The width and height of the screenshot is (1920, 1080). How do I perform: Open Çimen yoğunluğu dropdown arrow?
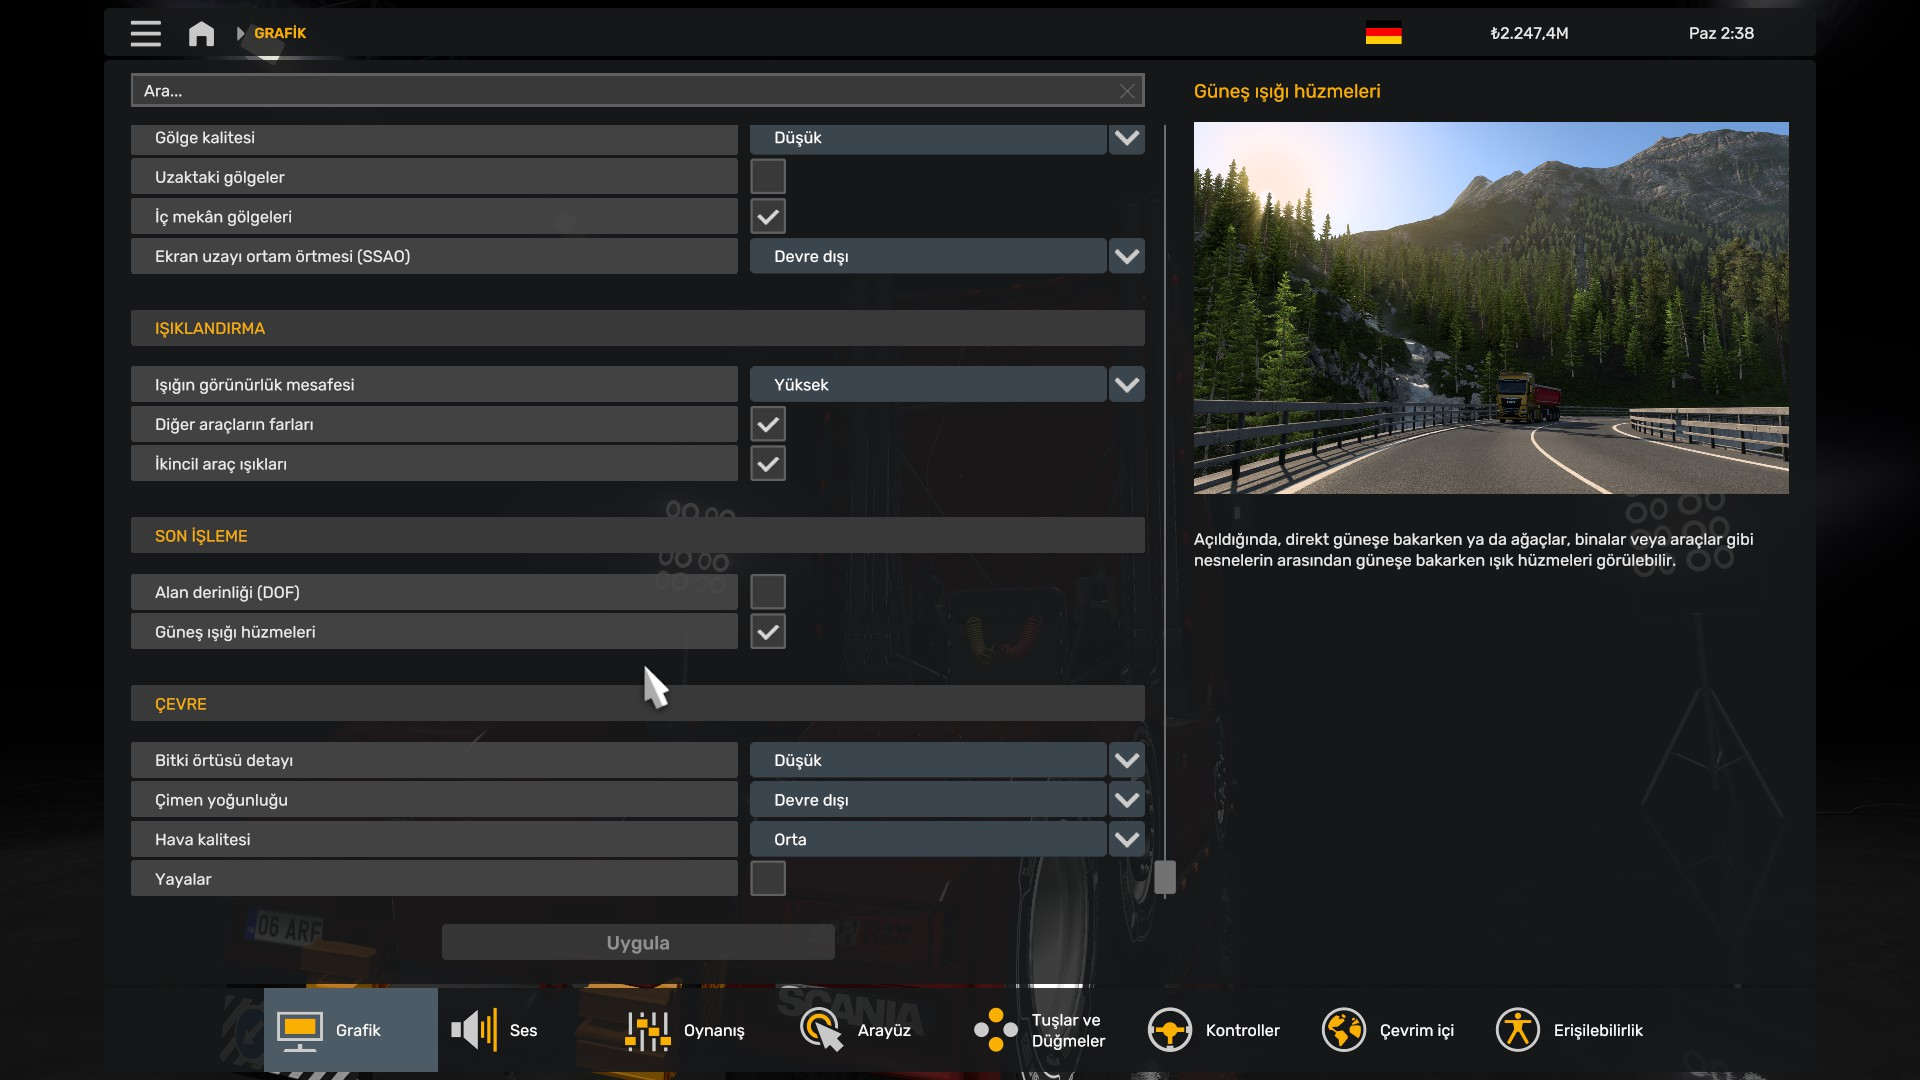coord(1127,800)
